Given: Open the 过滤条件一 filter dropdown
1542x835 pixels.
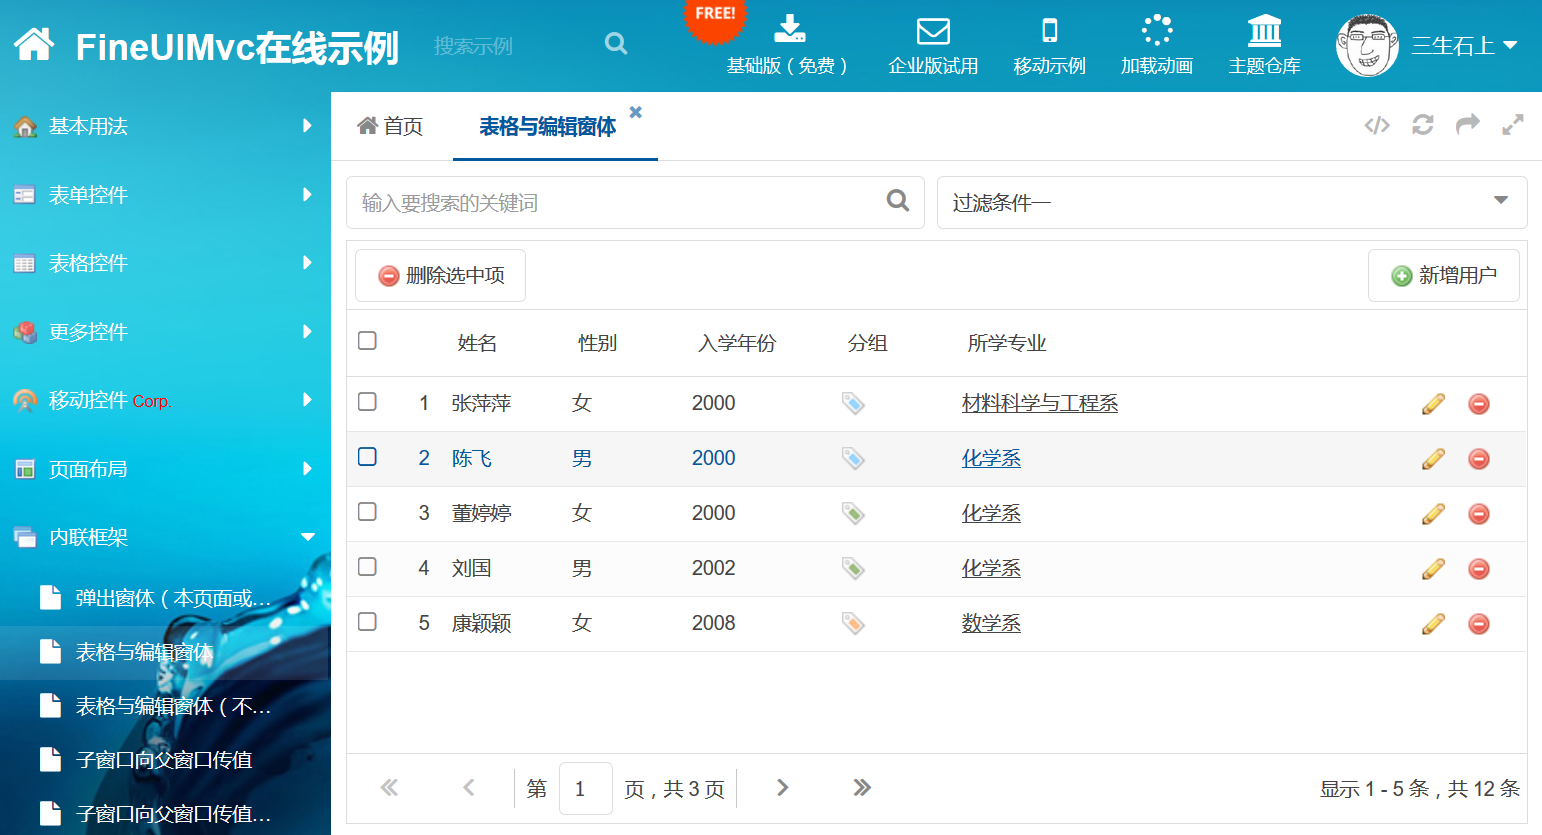Looking at the screenshot, I should [x=1231, y=203].
